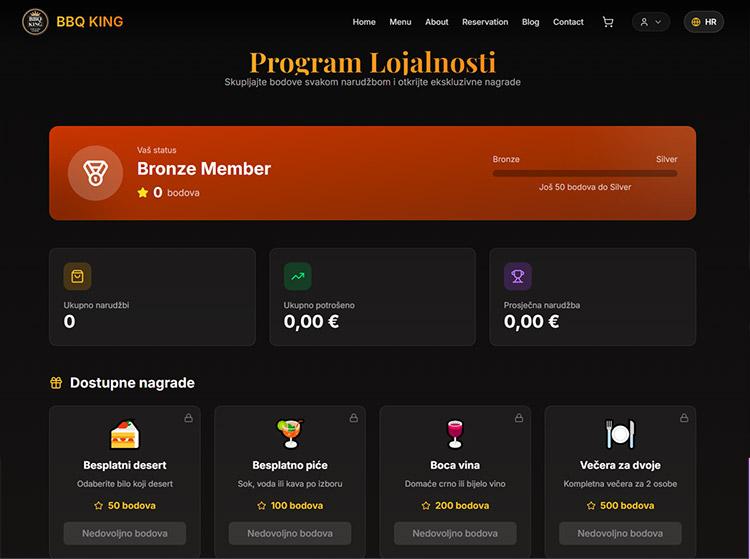The height and width of the screenshot is (559, 750).
Task: Click the lock icon on Večera za dvoje
Action: tap(684, 418)
